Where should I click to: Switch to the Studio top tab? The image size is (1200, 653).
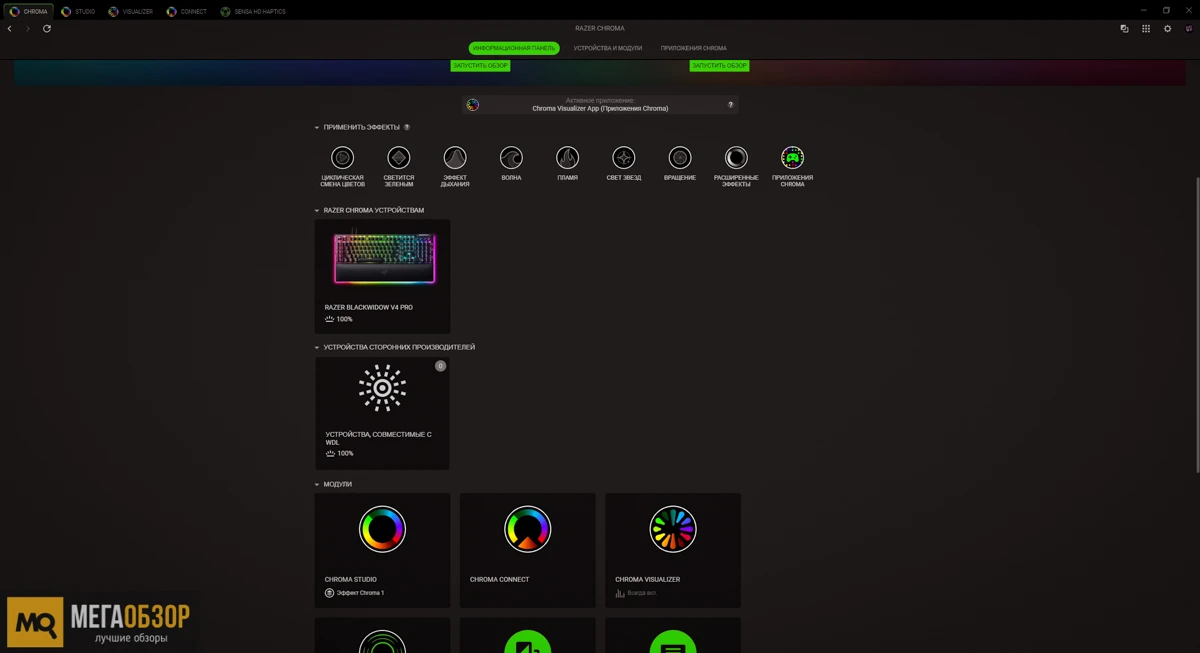coord(78,11)
